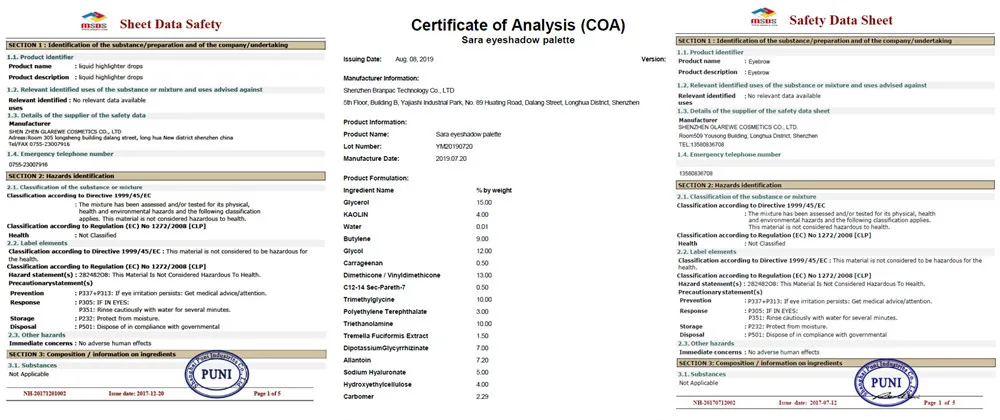The height and width of the screenshot is (420, 1000).
Task: Select 'DipotassiumGlycyrrhizinate' ingredient
Action: click(385, 348)
